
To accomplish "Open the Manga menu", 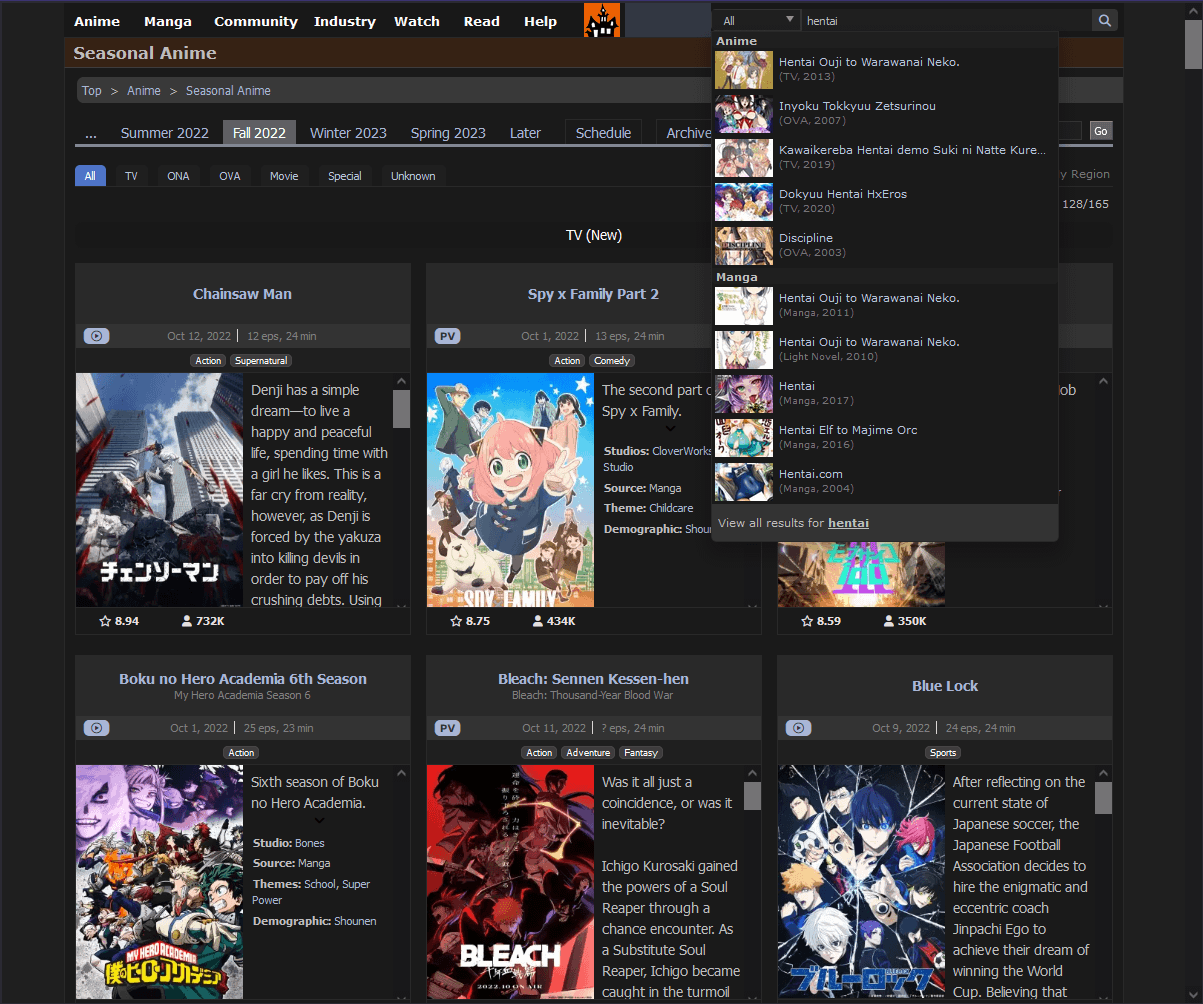I will click(x=167, y=20).
